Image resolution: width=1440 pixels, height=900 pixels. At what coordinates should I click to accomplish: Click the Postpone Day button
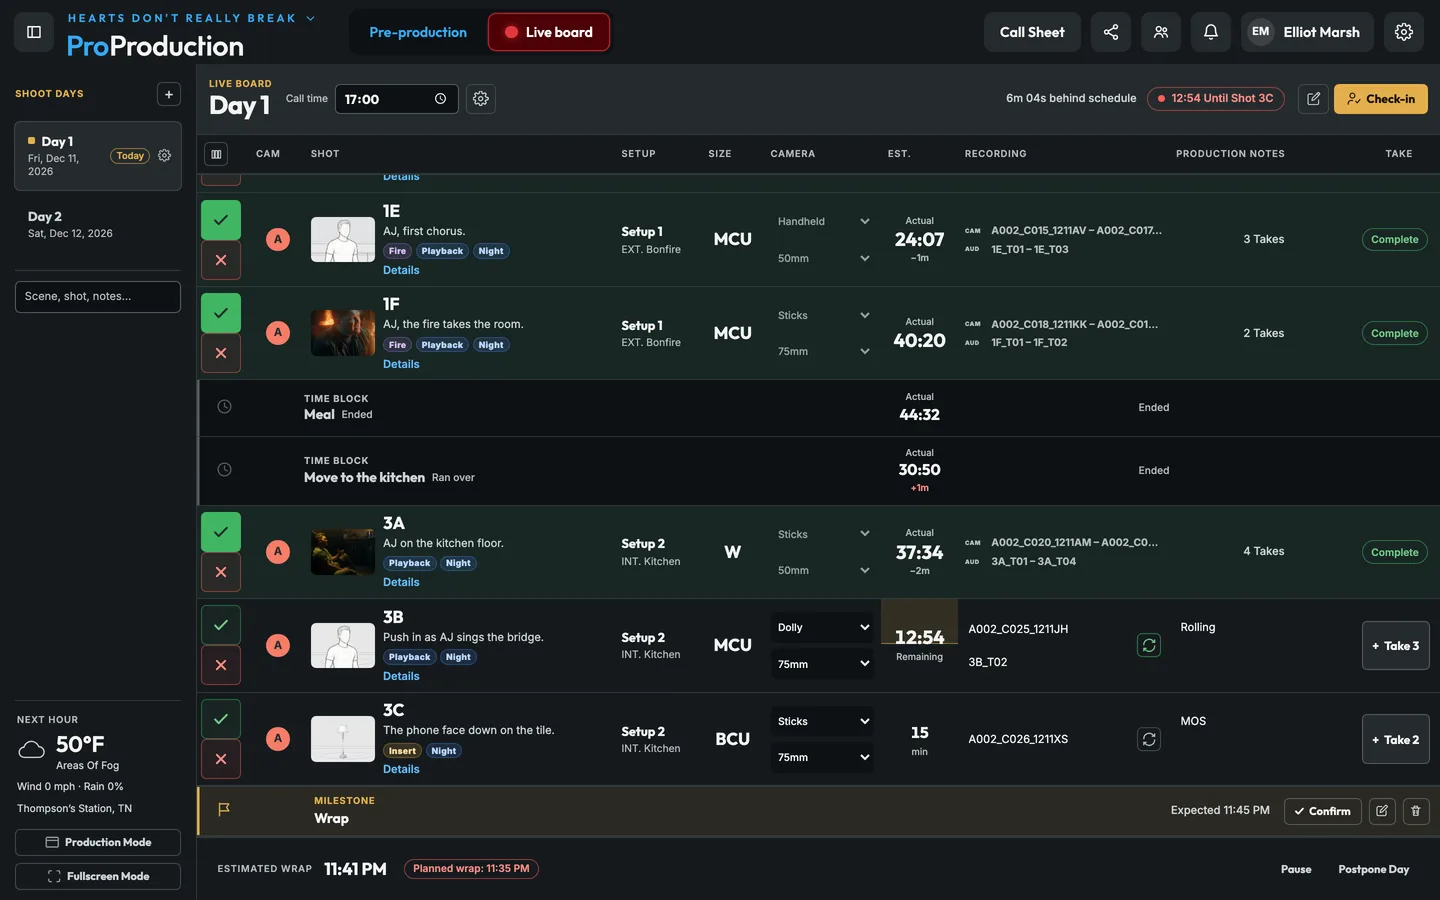coord(1374,869)
